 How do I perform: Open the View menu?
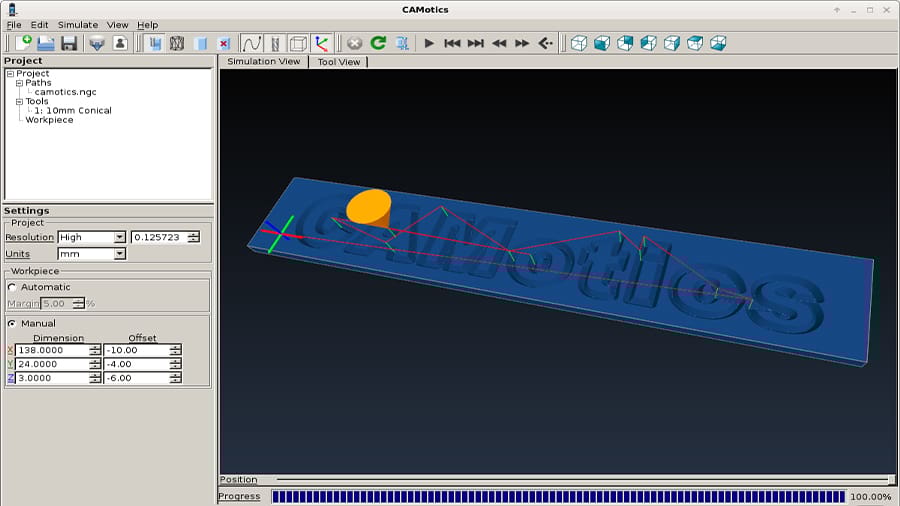click(x=117, y=25)
